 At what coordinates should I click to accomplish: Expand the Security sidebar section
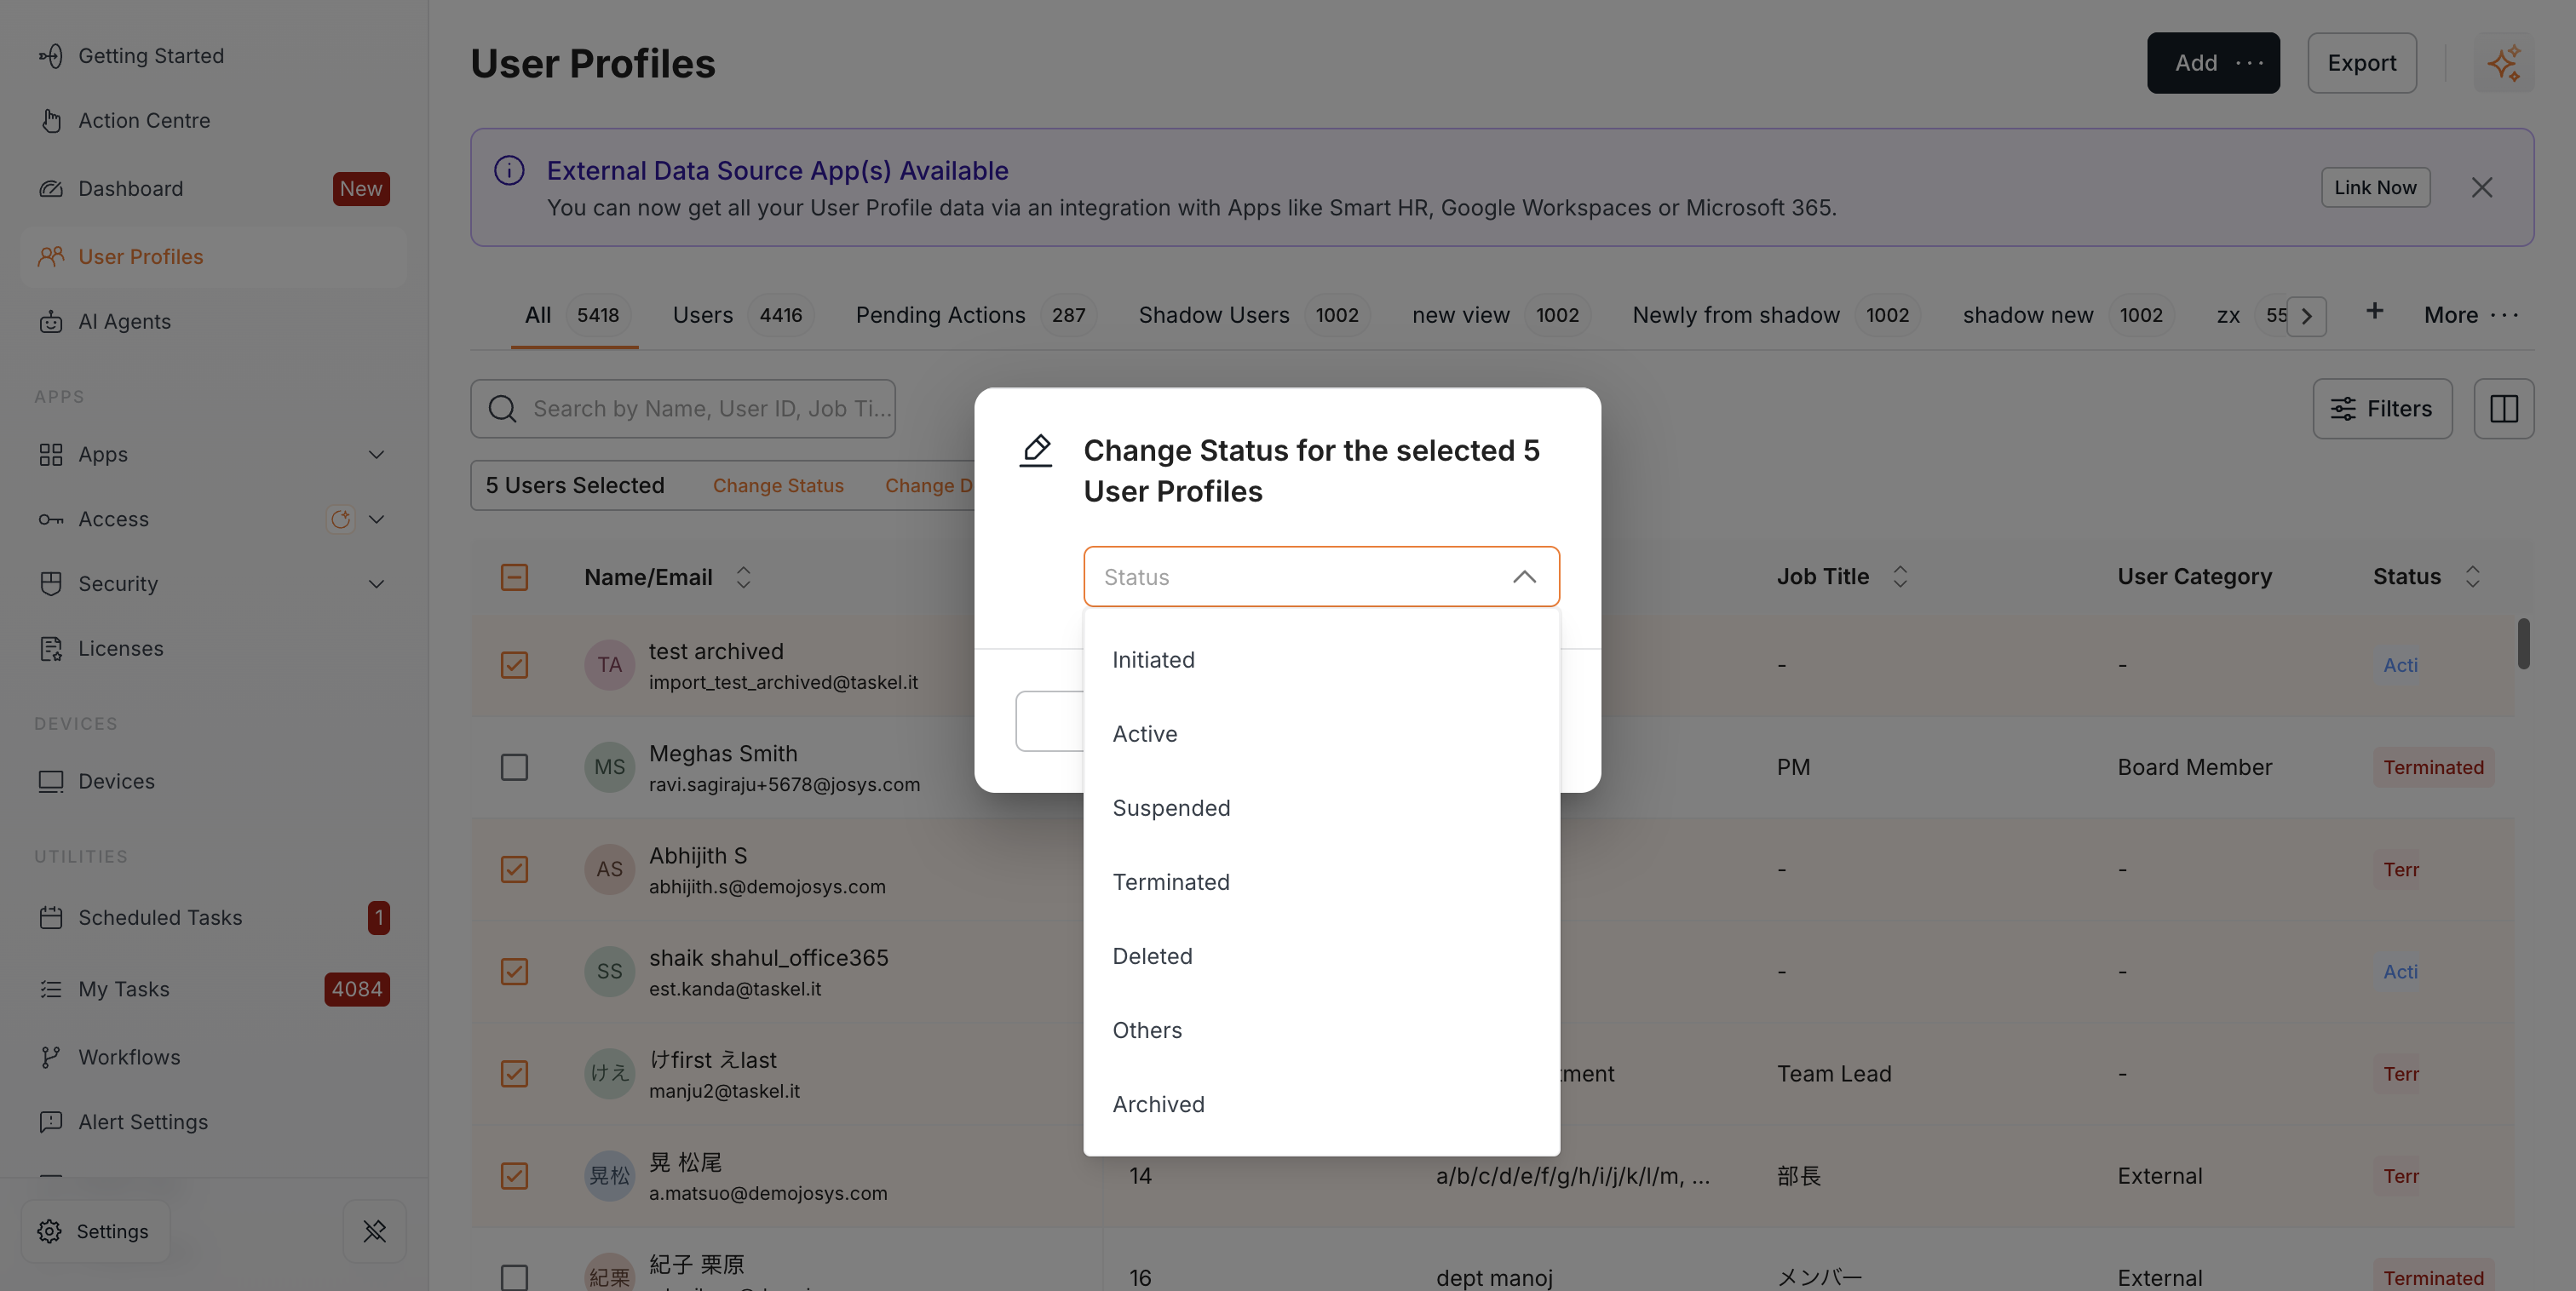click(x=376, y=584)
